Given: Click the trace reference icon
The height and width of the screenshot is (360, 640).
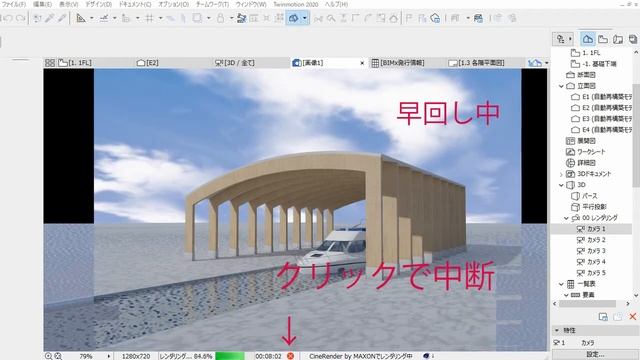Looking at the screenshot, I should (242, 18).
